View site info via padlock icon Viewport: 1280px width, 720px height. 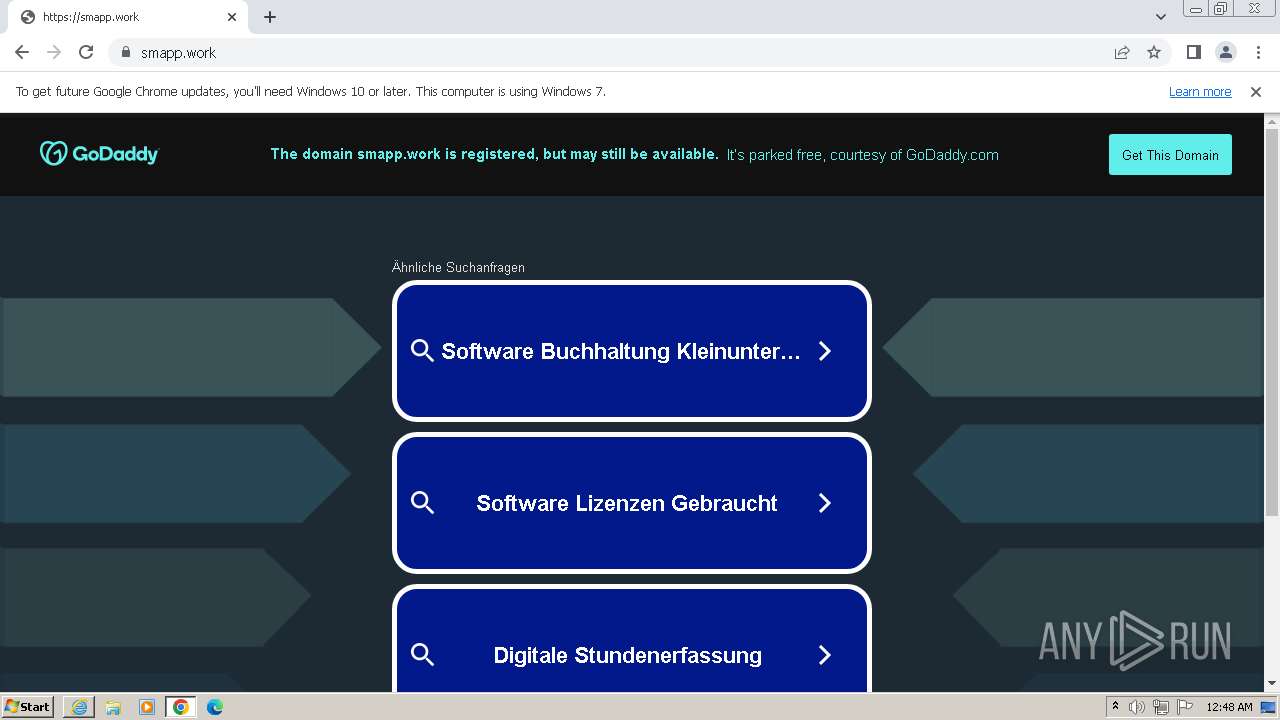tap(125, 52)
